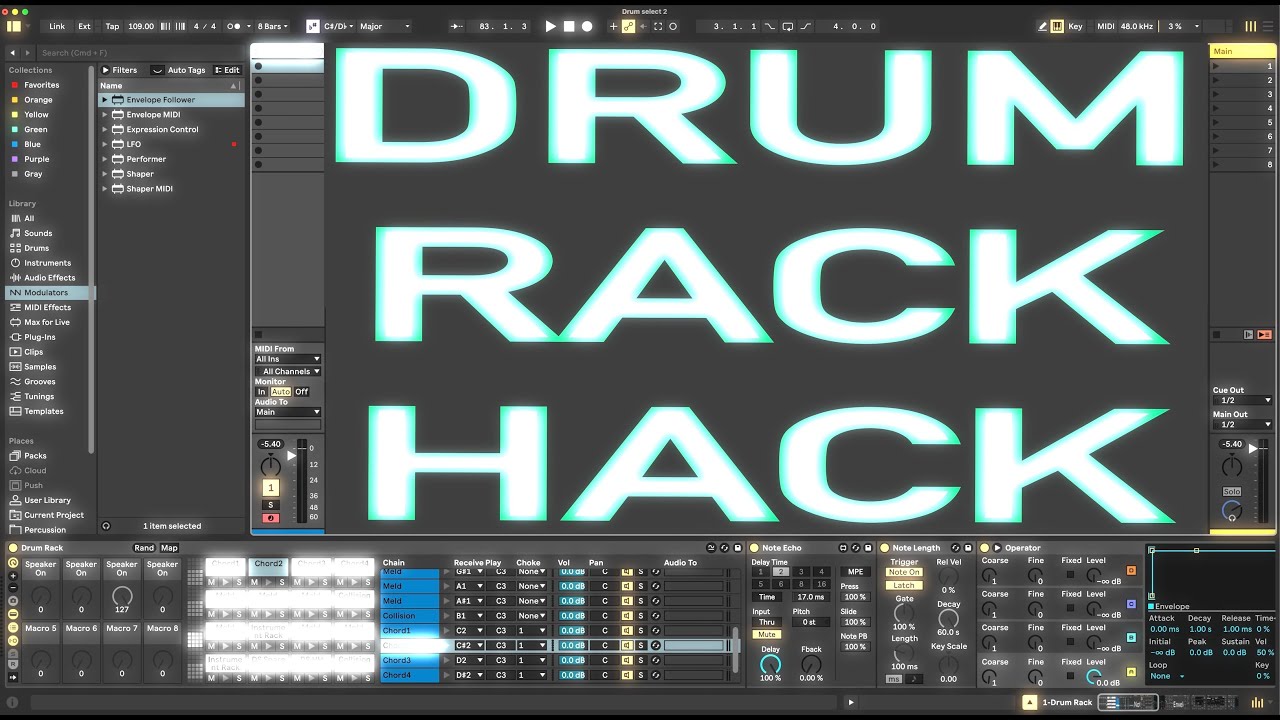Toggle the Link button
The width and height of the screenshot is (1280, 720).
click(x=57, y=27)
